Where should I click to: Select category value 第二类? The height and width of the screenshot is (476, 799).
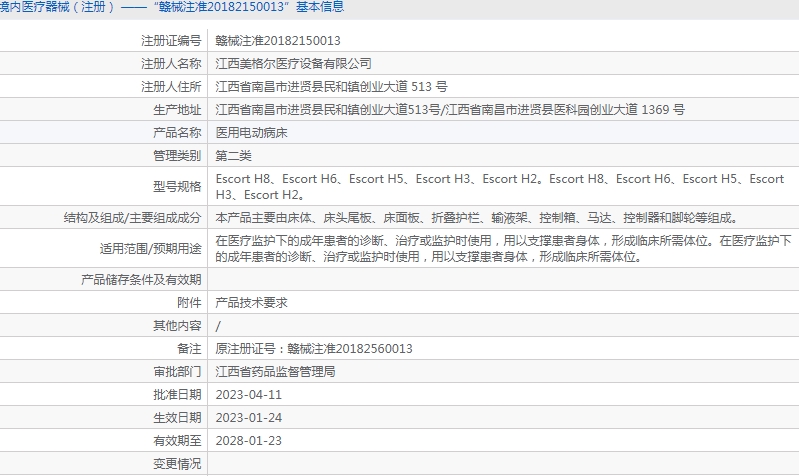[x=233, y=155]
